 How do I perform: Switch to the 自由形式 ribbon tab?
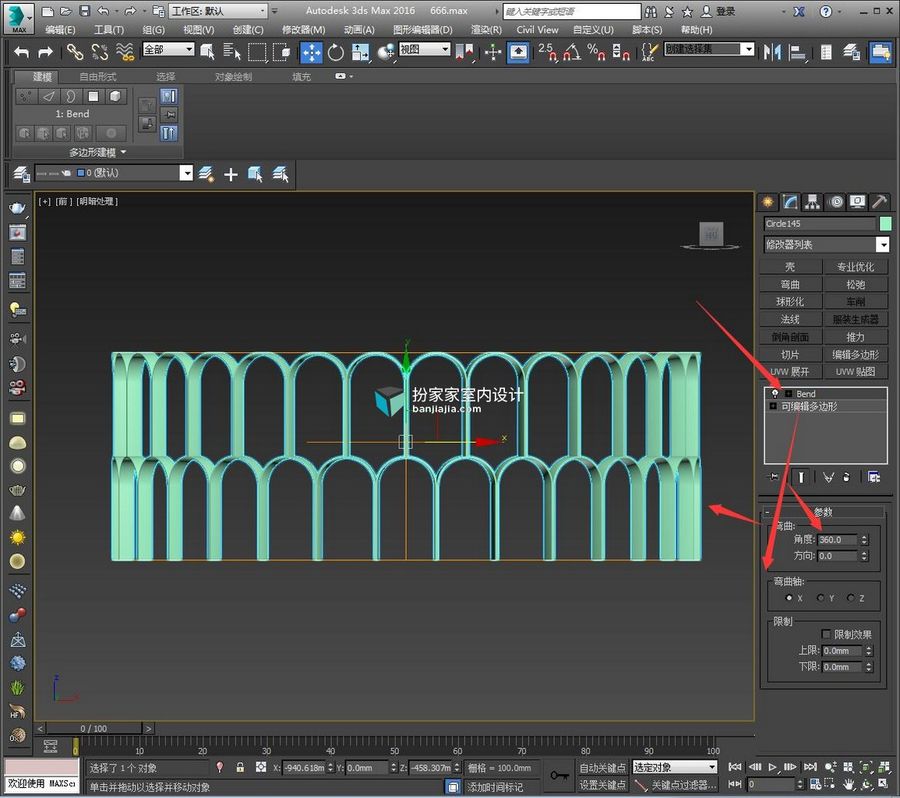click(98, 77)
